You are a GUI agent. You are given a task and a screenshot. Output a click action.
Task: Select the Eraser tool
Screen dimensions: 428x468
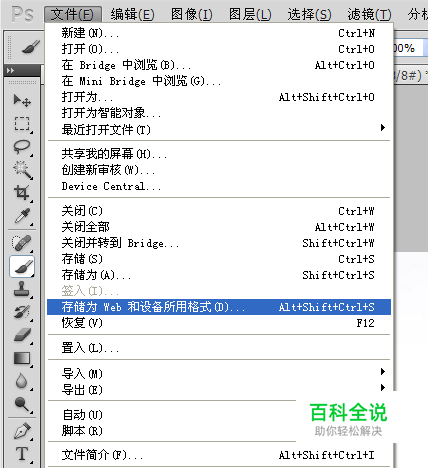[x=22, y=335]
